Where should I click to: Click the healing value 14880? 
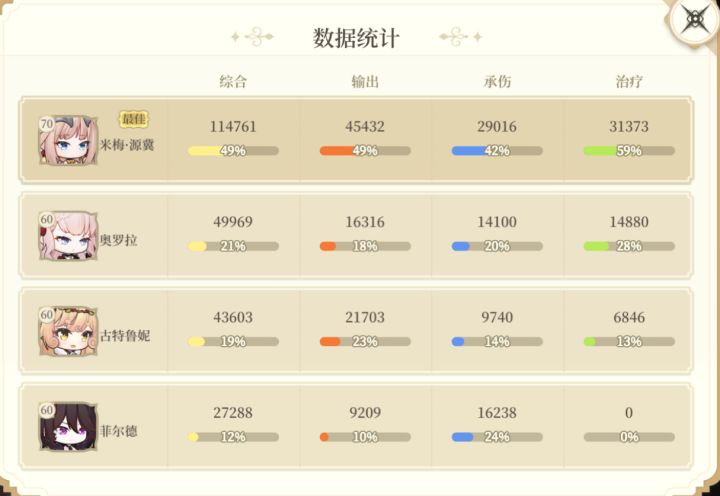click(629, 222)
